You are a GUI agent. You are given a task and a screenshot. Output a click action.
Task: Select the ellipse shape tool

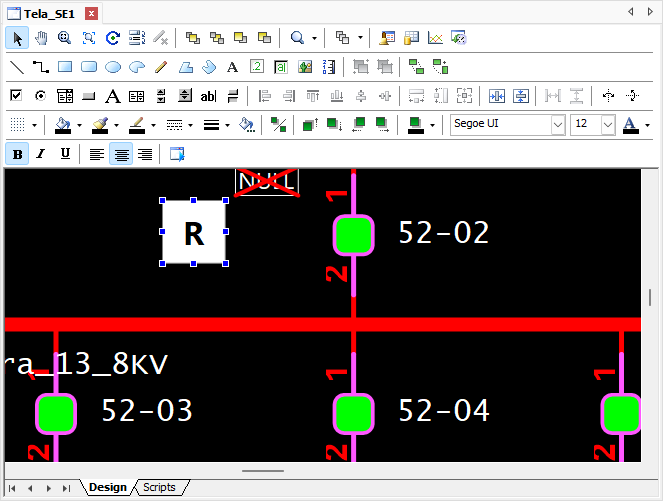point(113,67)
